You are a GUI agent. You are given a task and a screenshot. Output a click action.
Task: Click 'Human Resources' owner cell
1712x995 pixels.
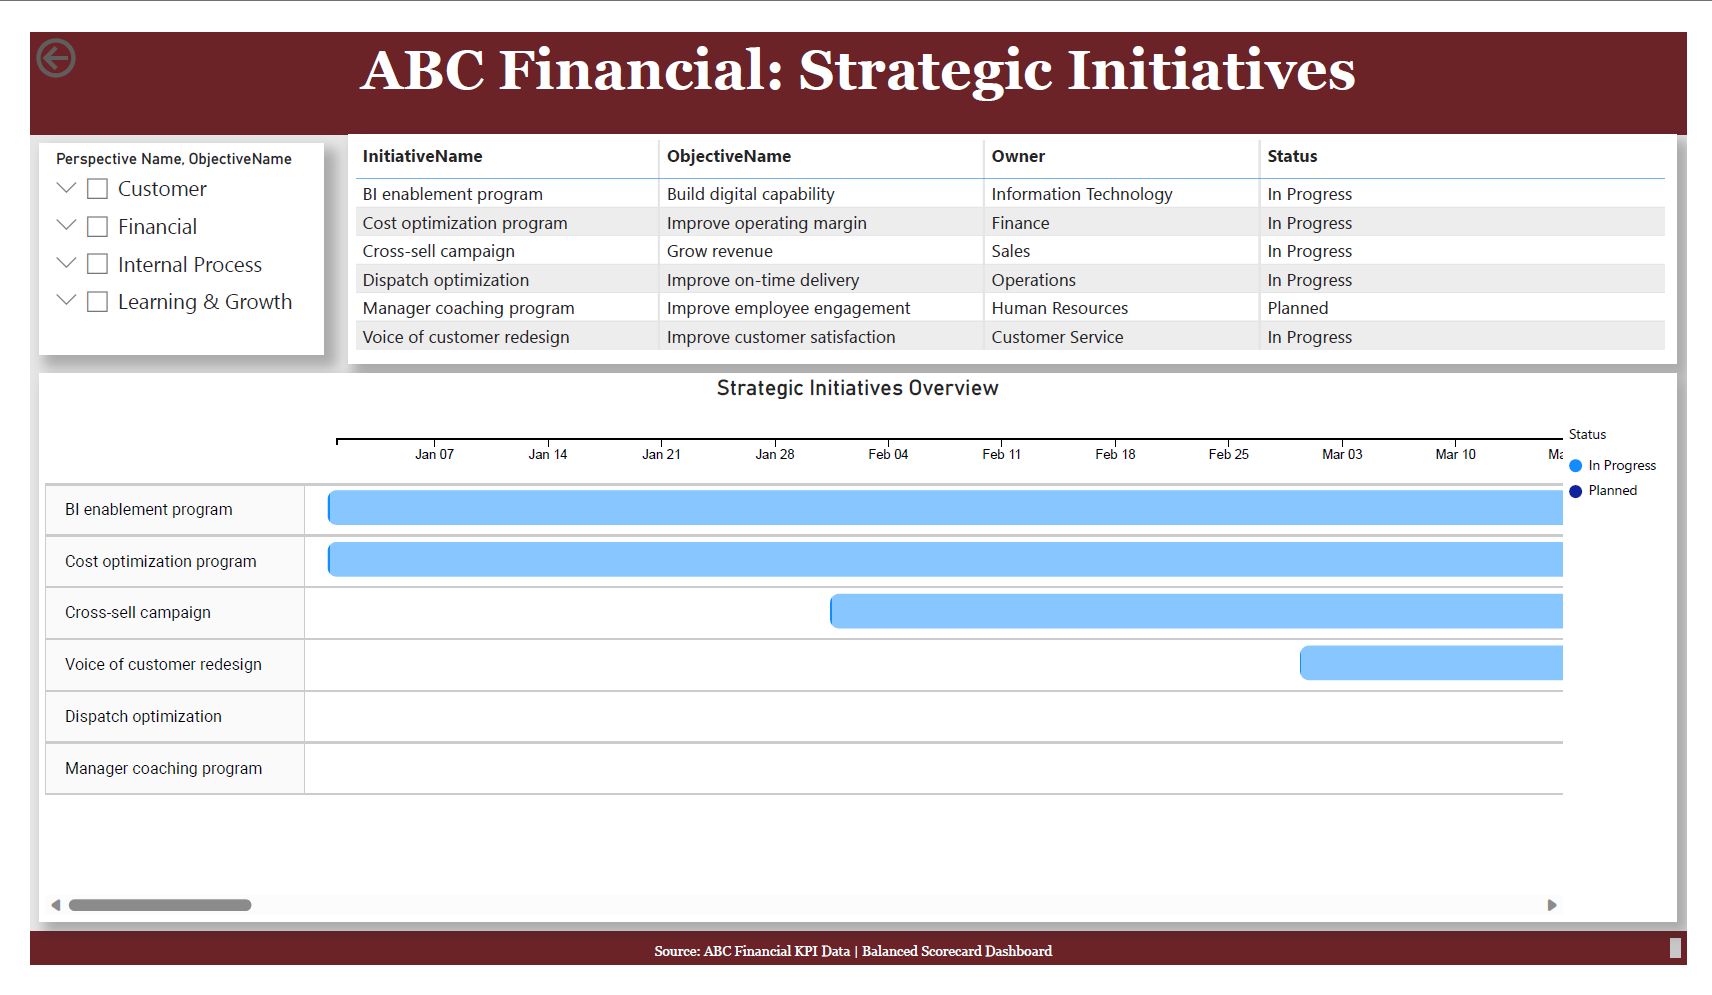coord(1060,308)
